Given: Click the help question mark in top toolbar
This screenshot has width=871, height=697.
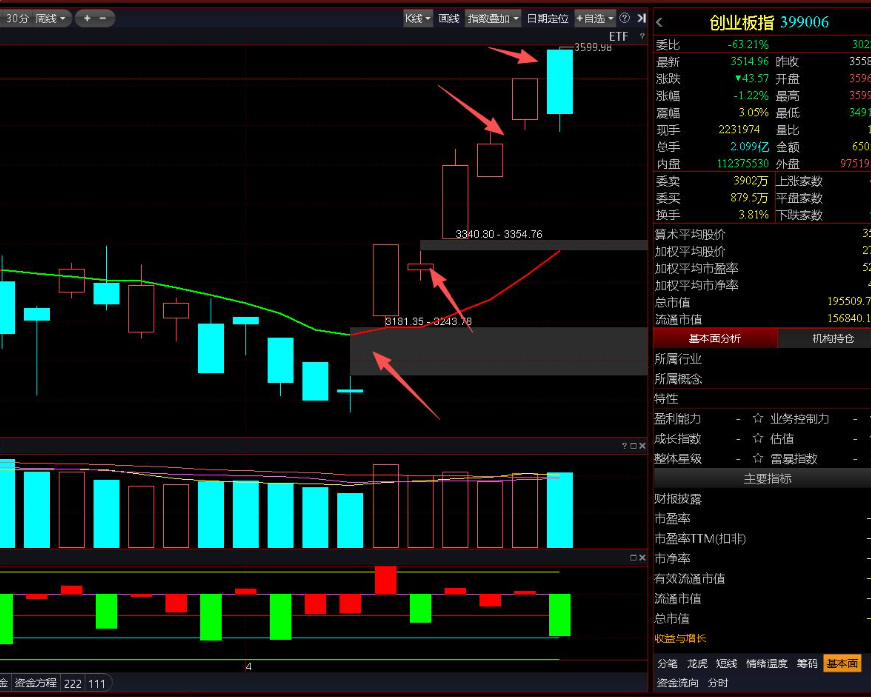Looking at the screenshot, I should click(x=624, y=18).
